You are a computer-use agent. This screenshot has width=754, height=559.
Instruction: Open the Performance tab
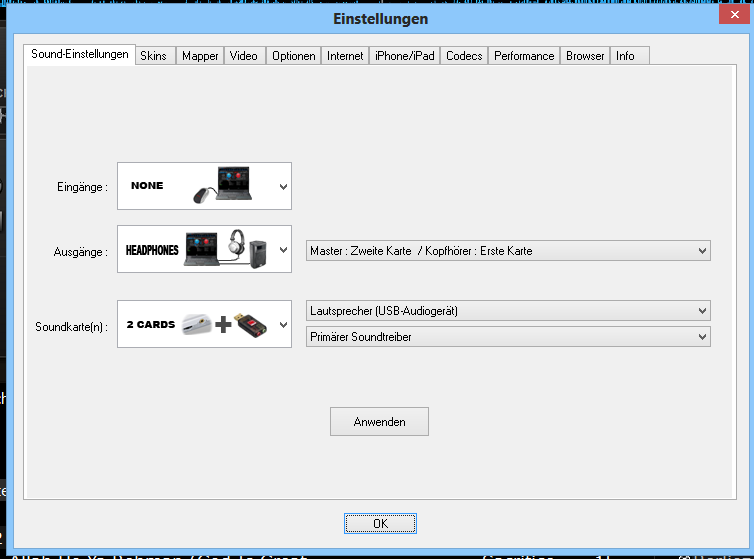[x=524, y=56]
